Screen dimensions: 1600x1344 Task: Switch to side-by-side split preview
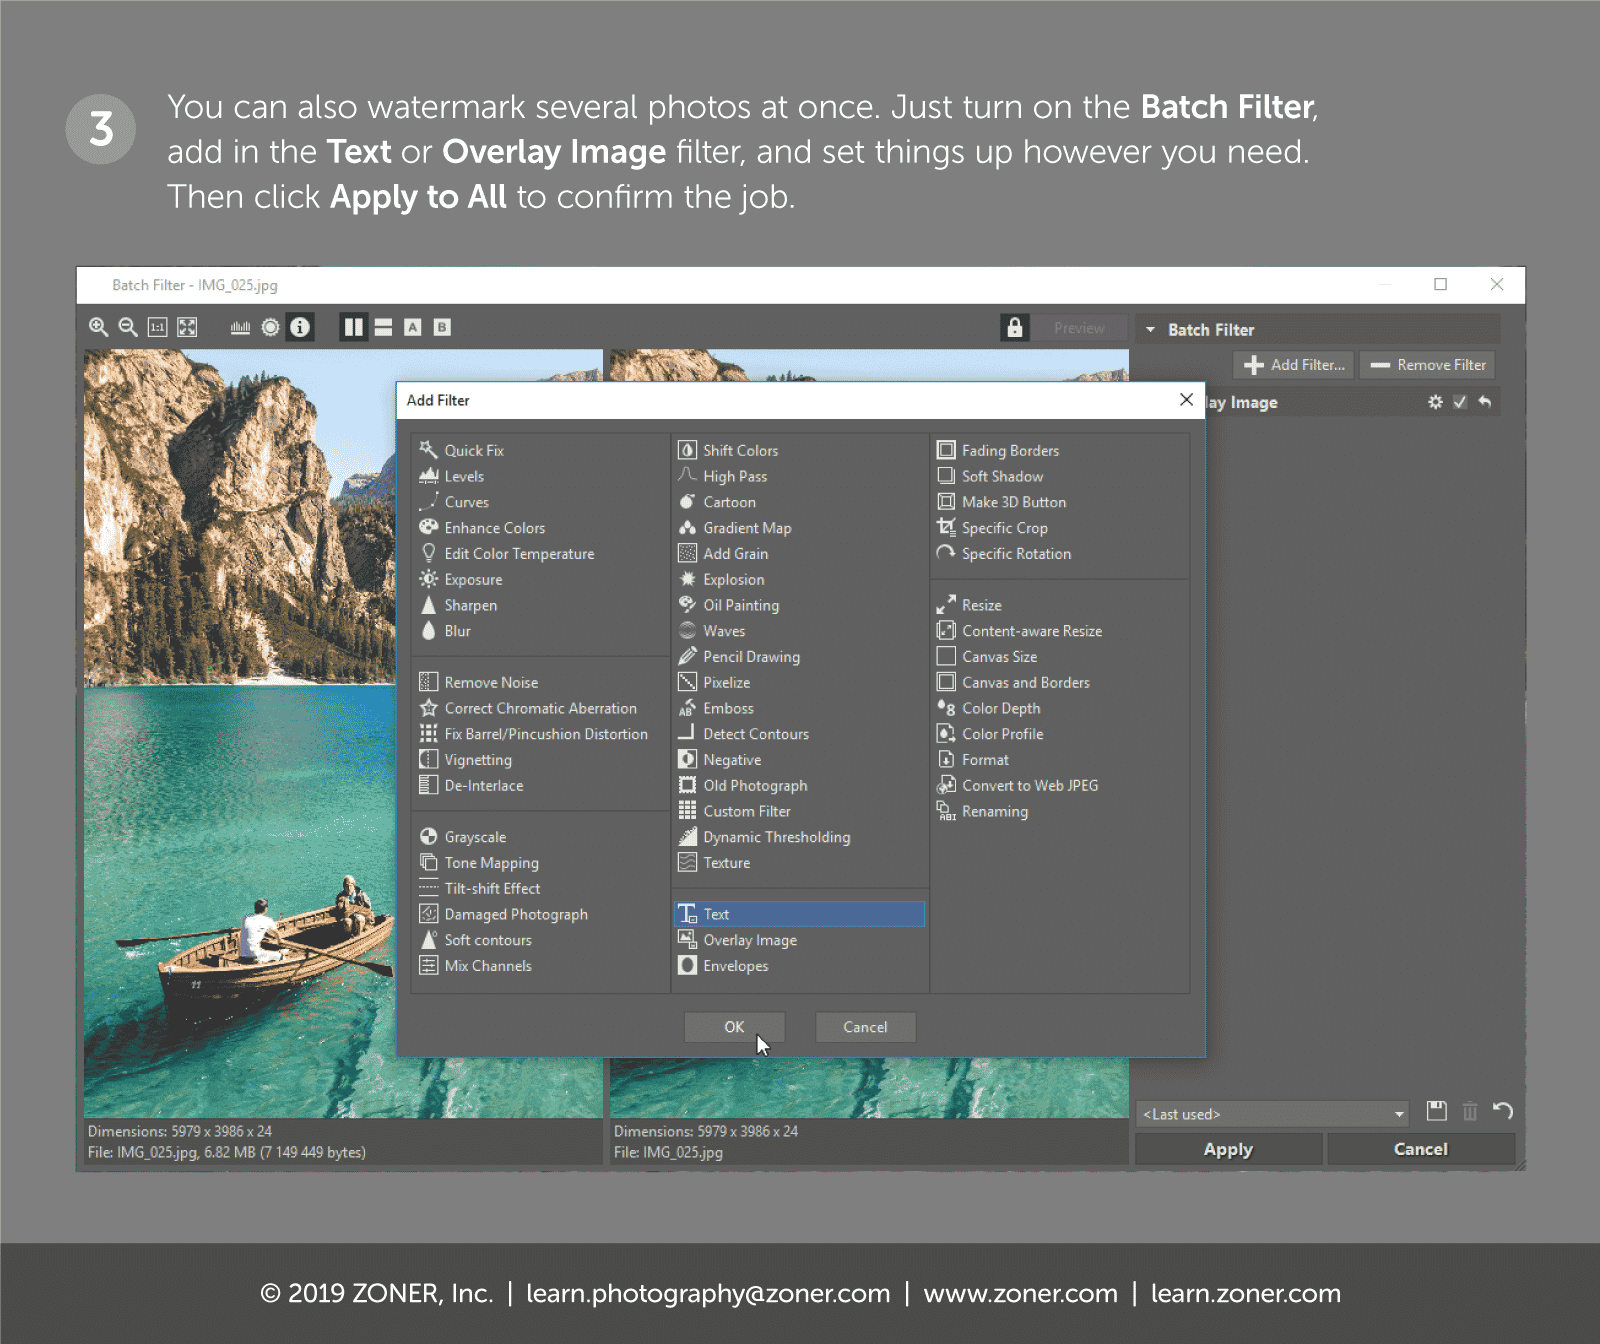[x=353, y=327]
